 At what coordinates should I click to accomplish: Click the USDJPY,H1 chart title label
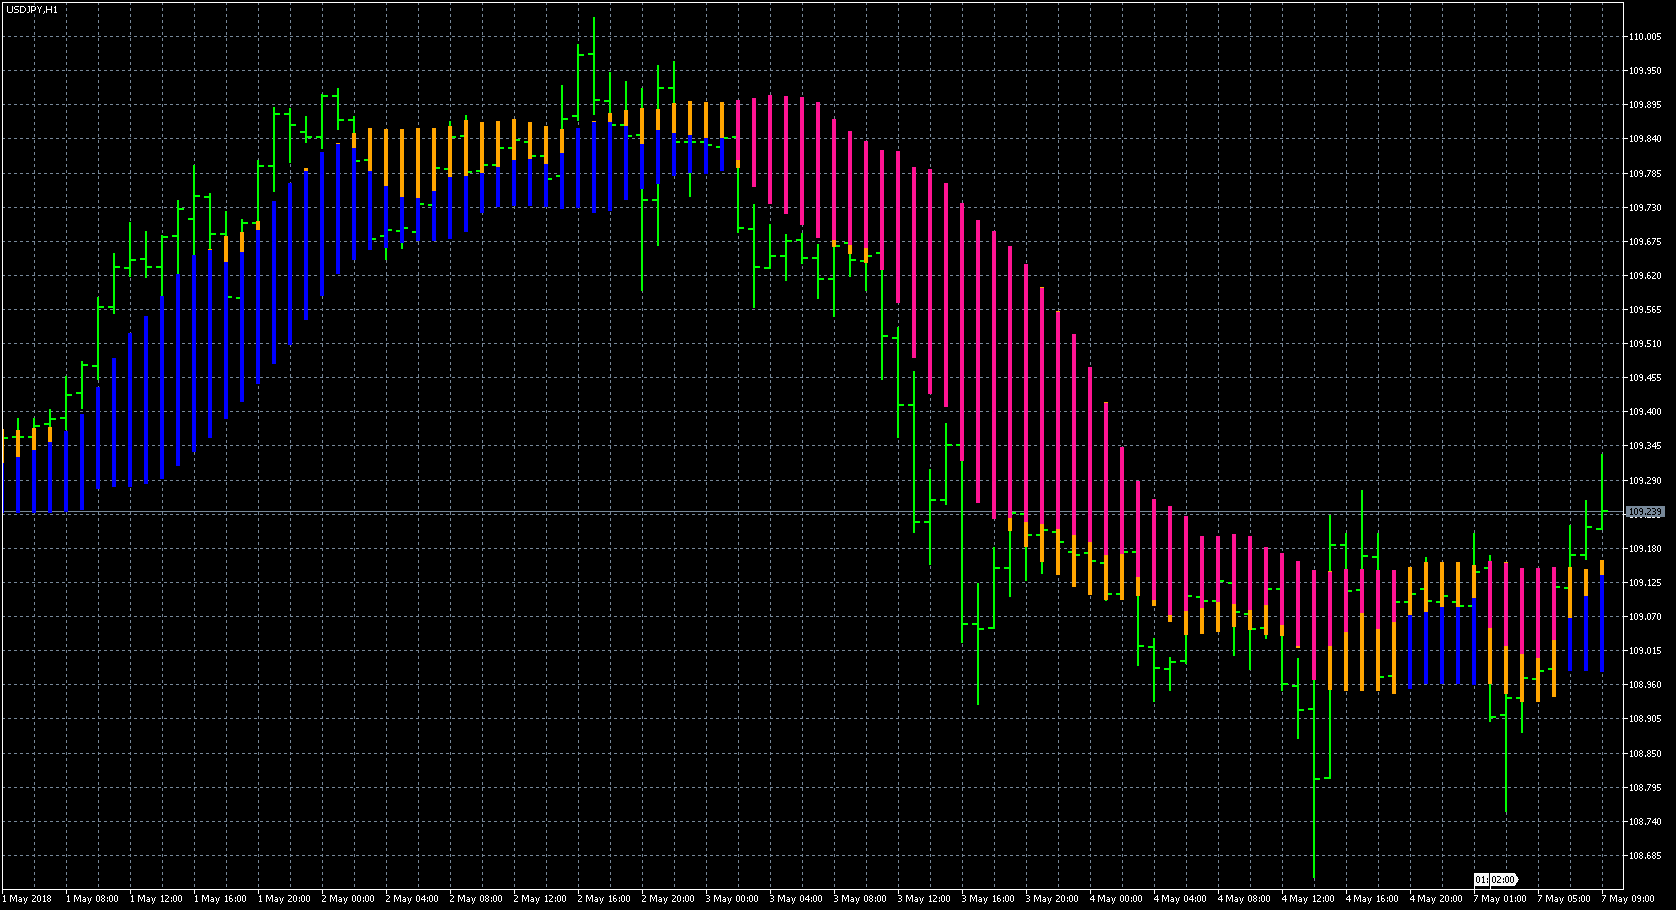[31, 9]
